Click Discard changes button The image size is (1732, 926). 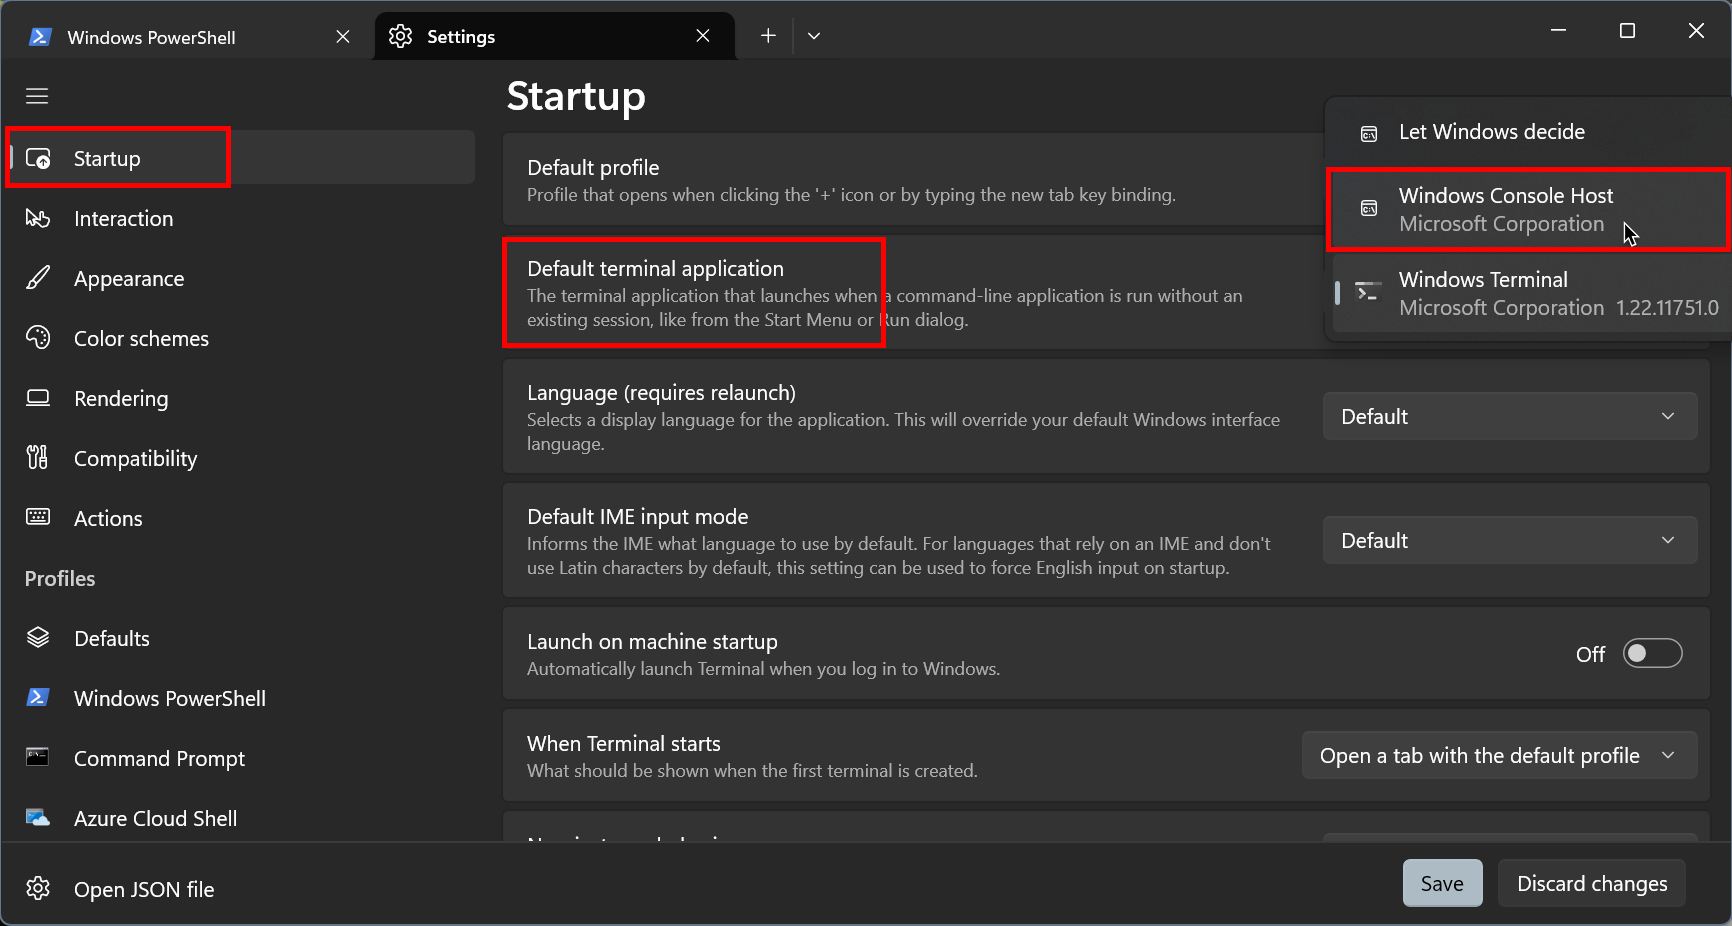(x=1592, y=883)
